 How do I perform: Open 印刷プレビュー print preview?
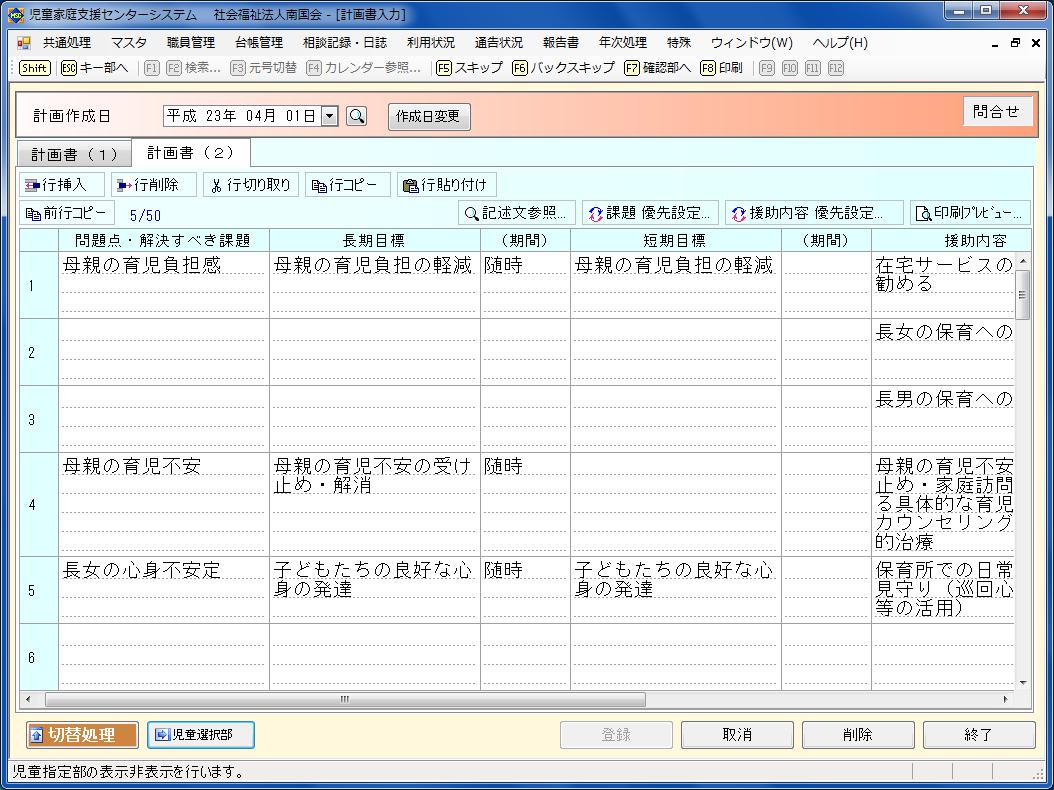click(969, 213)
